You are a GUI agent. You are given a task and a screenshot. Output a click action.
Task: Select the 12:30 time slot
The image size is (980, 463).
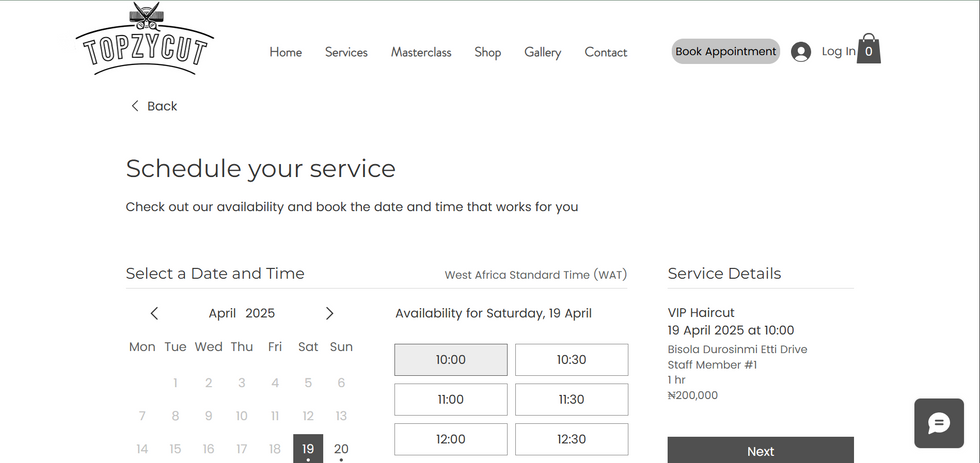coord(571,439)
